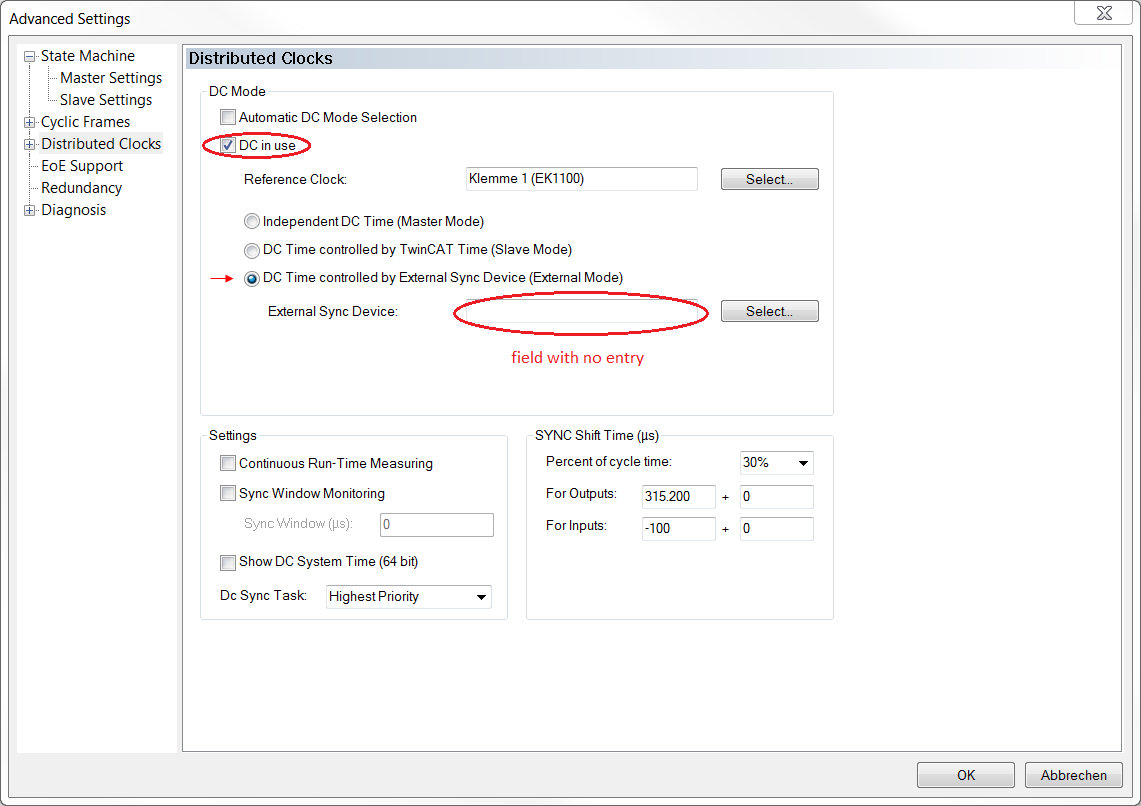Click the For Inputs value -100 field
The width and height of the screenshot is (1141, 806).
pyautogui.click(x=678, y=528)
